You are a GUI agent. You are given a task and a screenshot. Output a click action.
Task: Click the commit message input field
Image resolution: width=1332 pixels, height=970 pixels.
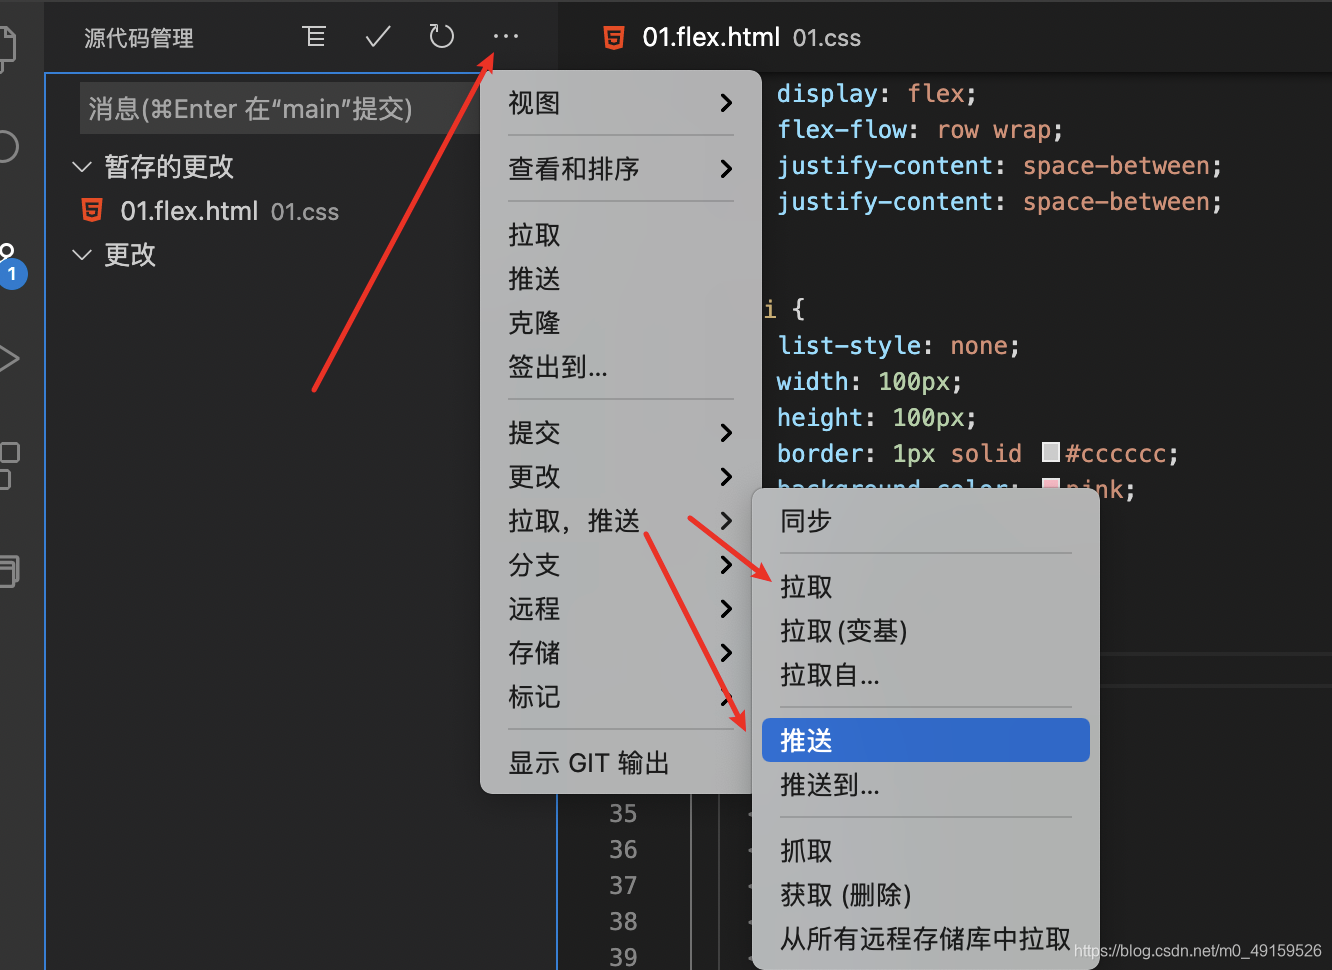pyautogui.click(x=278, y=109)
